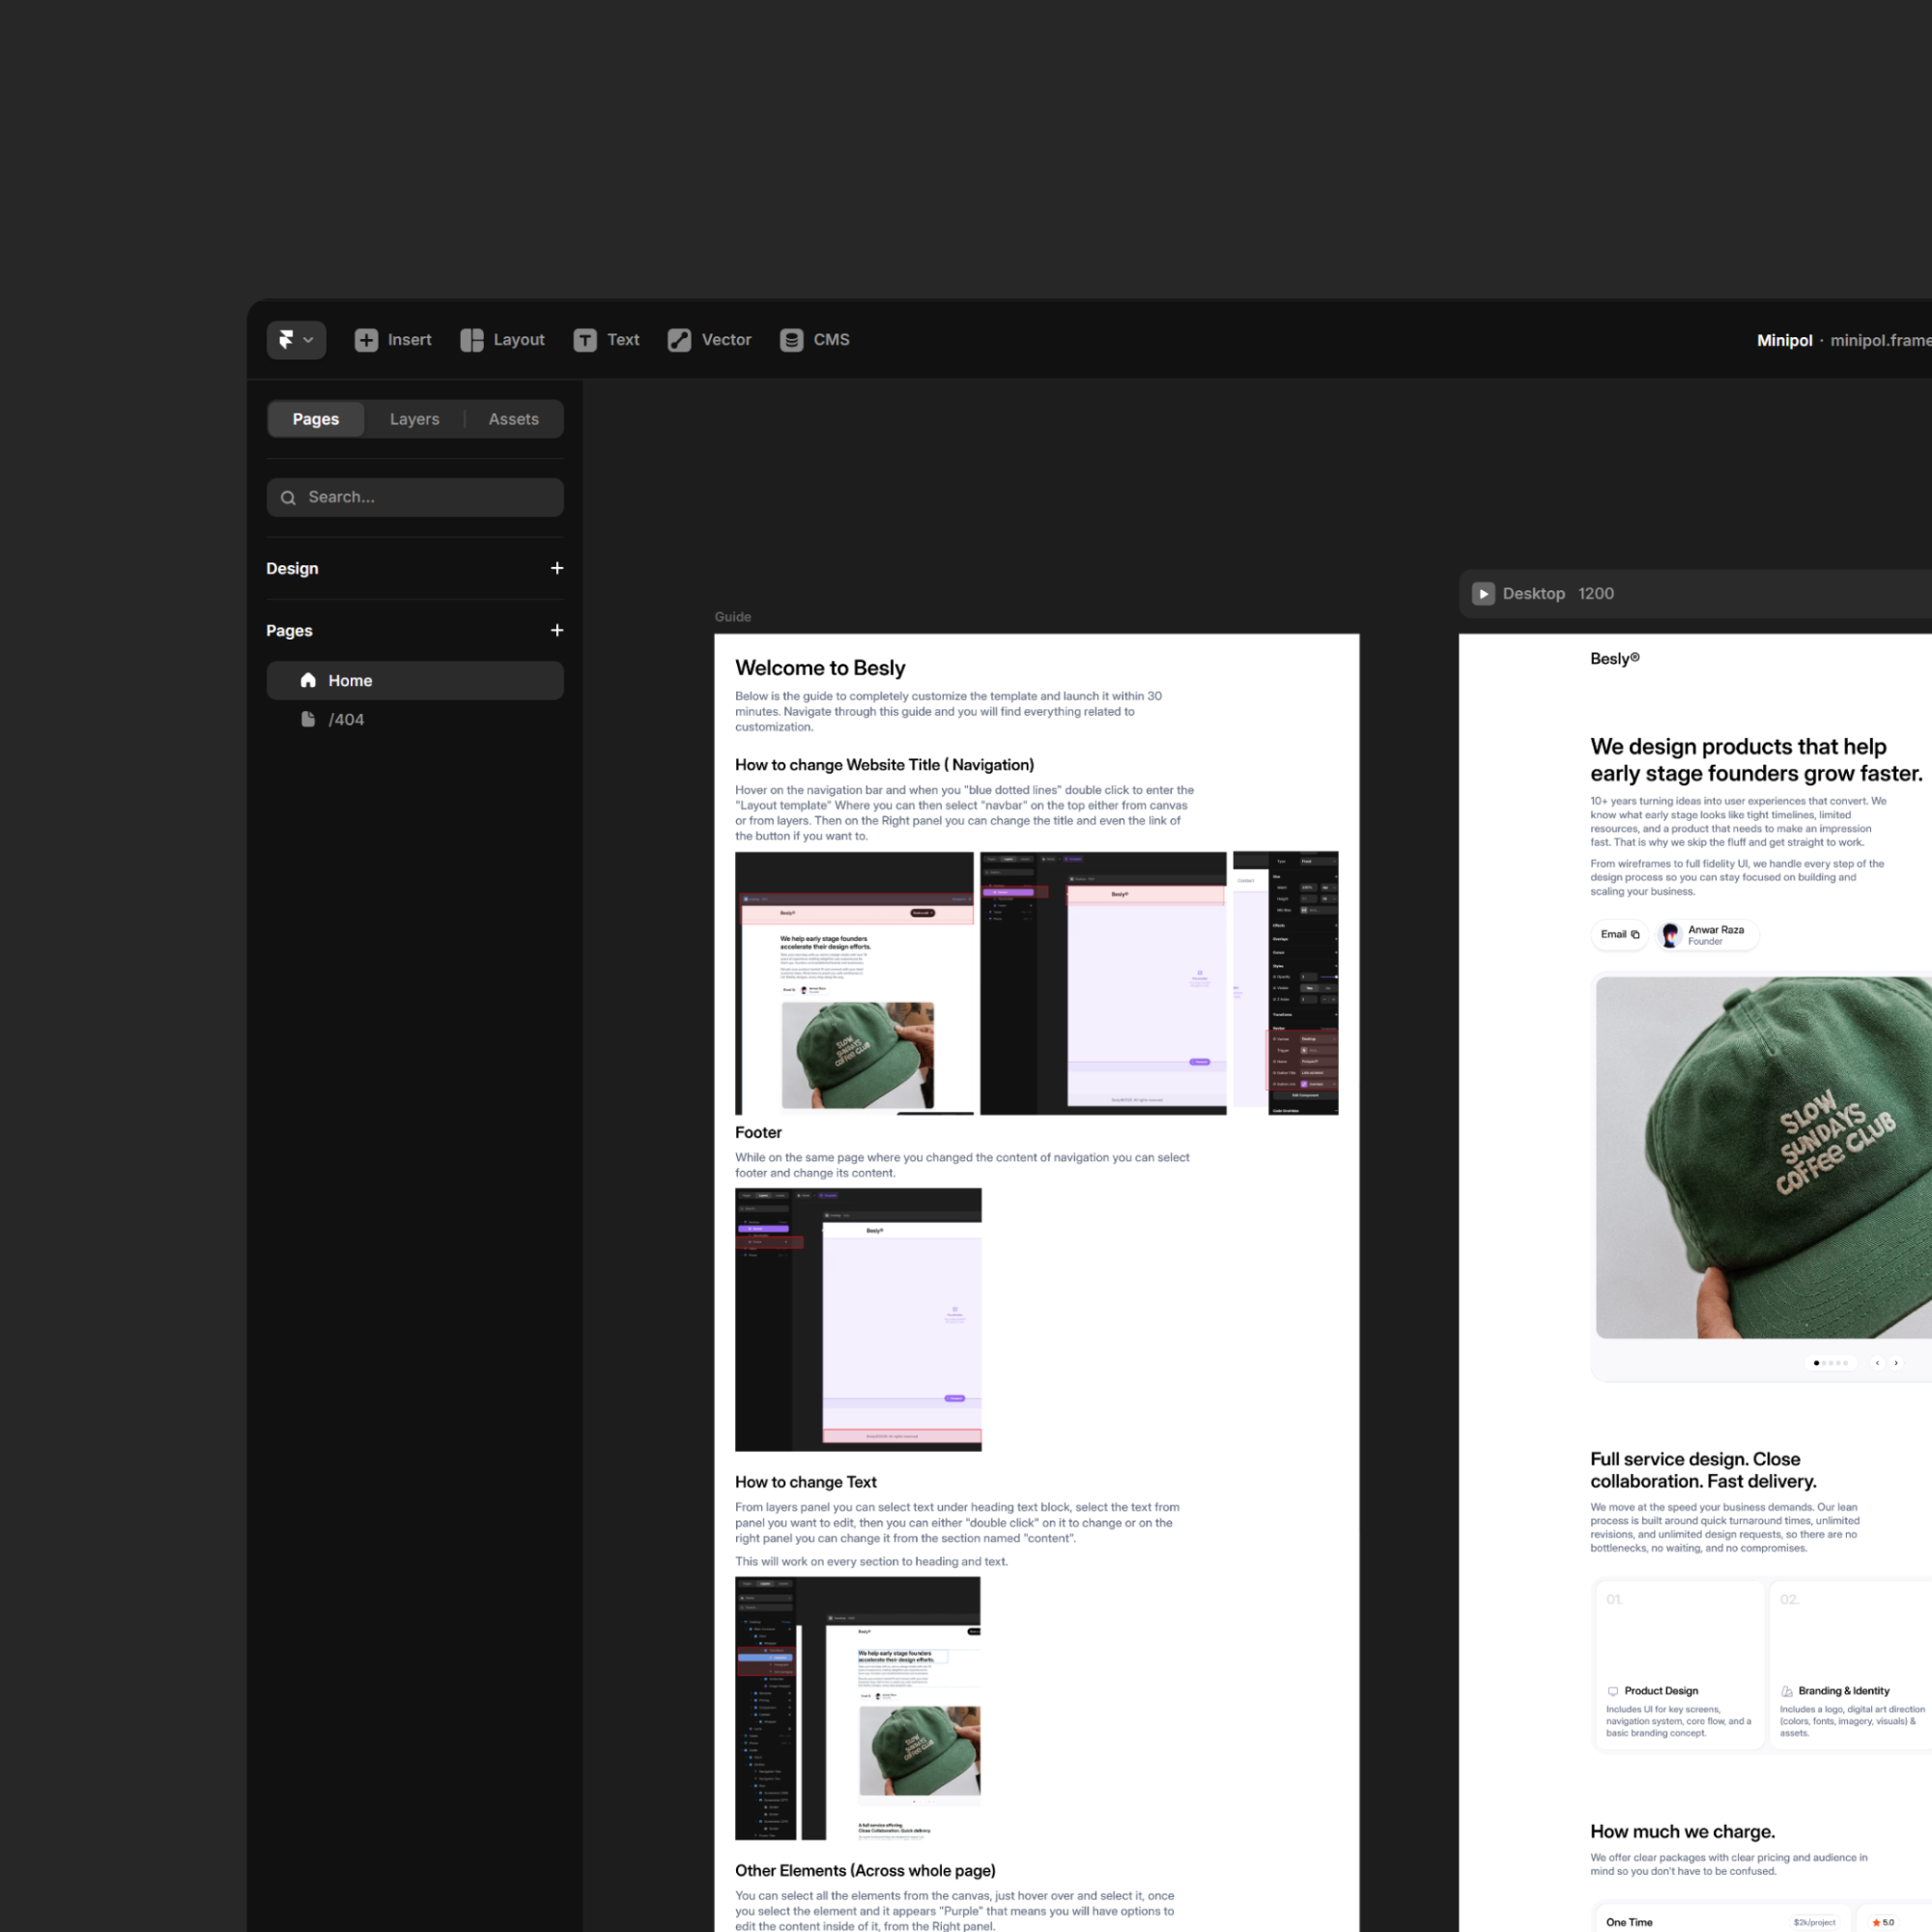Focus the Search input field
Screen dimensions: 1932x1932
(x=415, y=497)
